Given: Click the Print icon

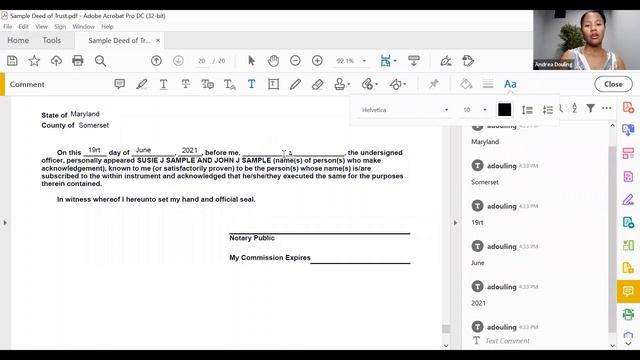Looking at the screenshot, I should pyautogui.click(x=78, y=61).
